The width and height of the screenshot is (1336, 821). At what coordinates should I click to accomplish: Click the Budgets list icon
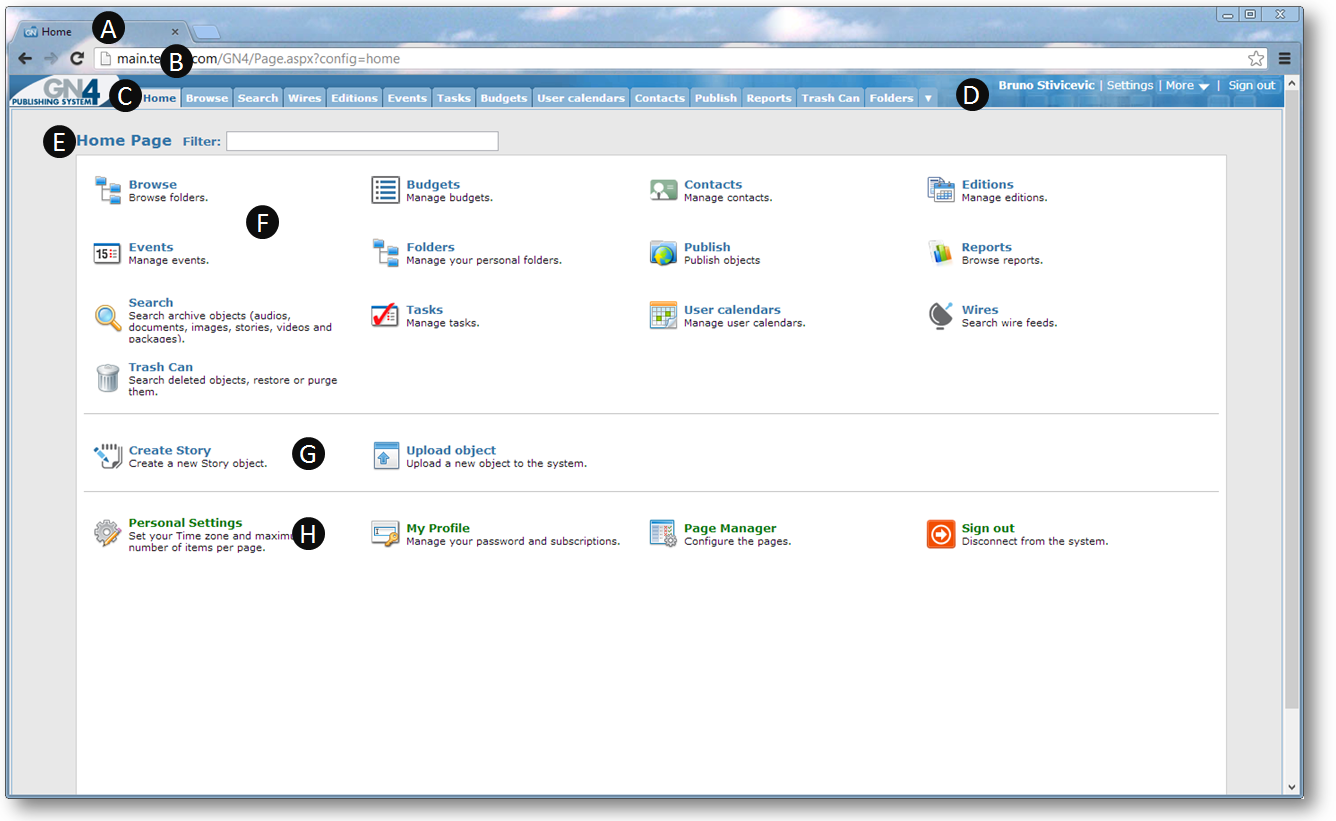385,190
